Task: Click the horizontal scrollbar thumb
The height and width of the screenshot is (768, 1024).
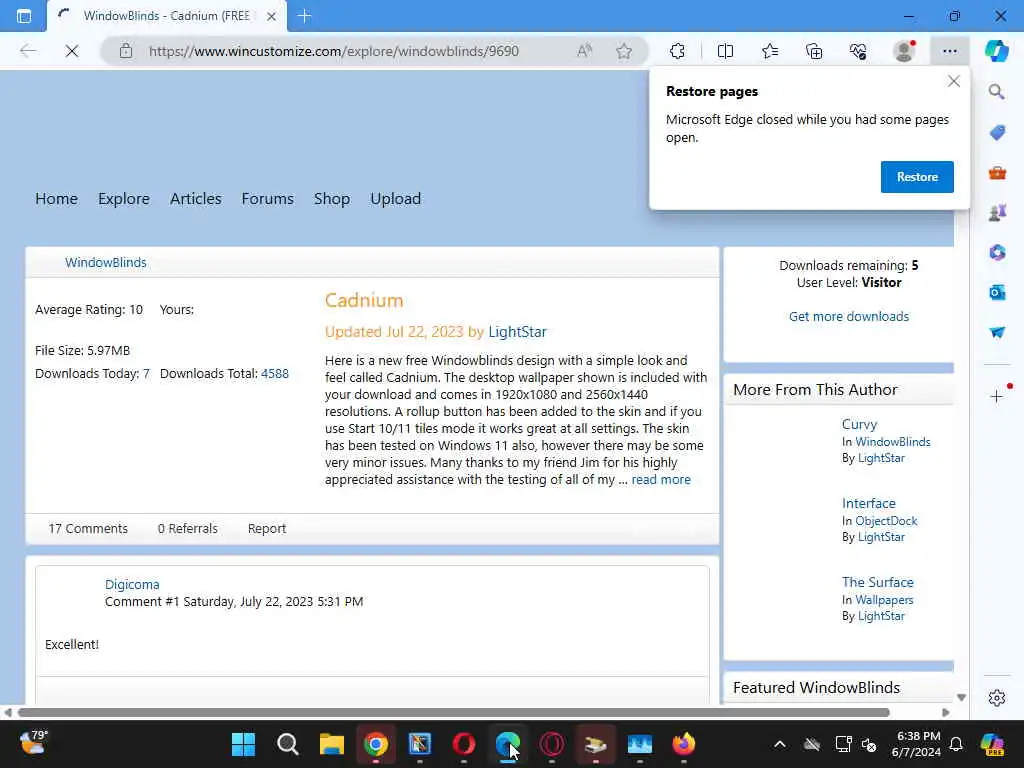Action: [x=454, y=712]
